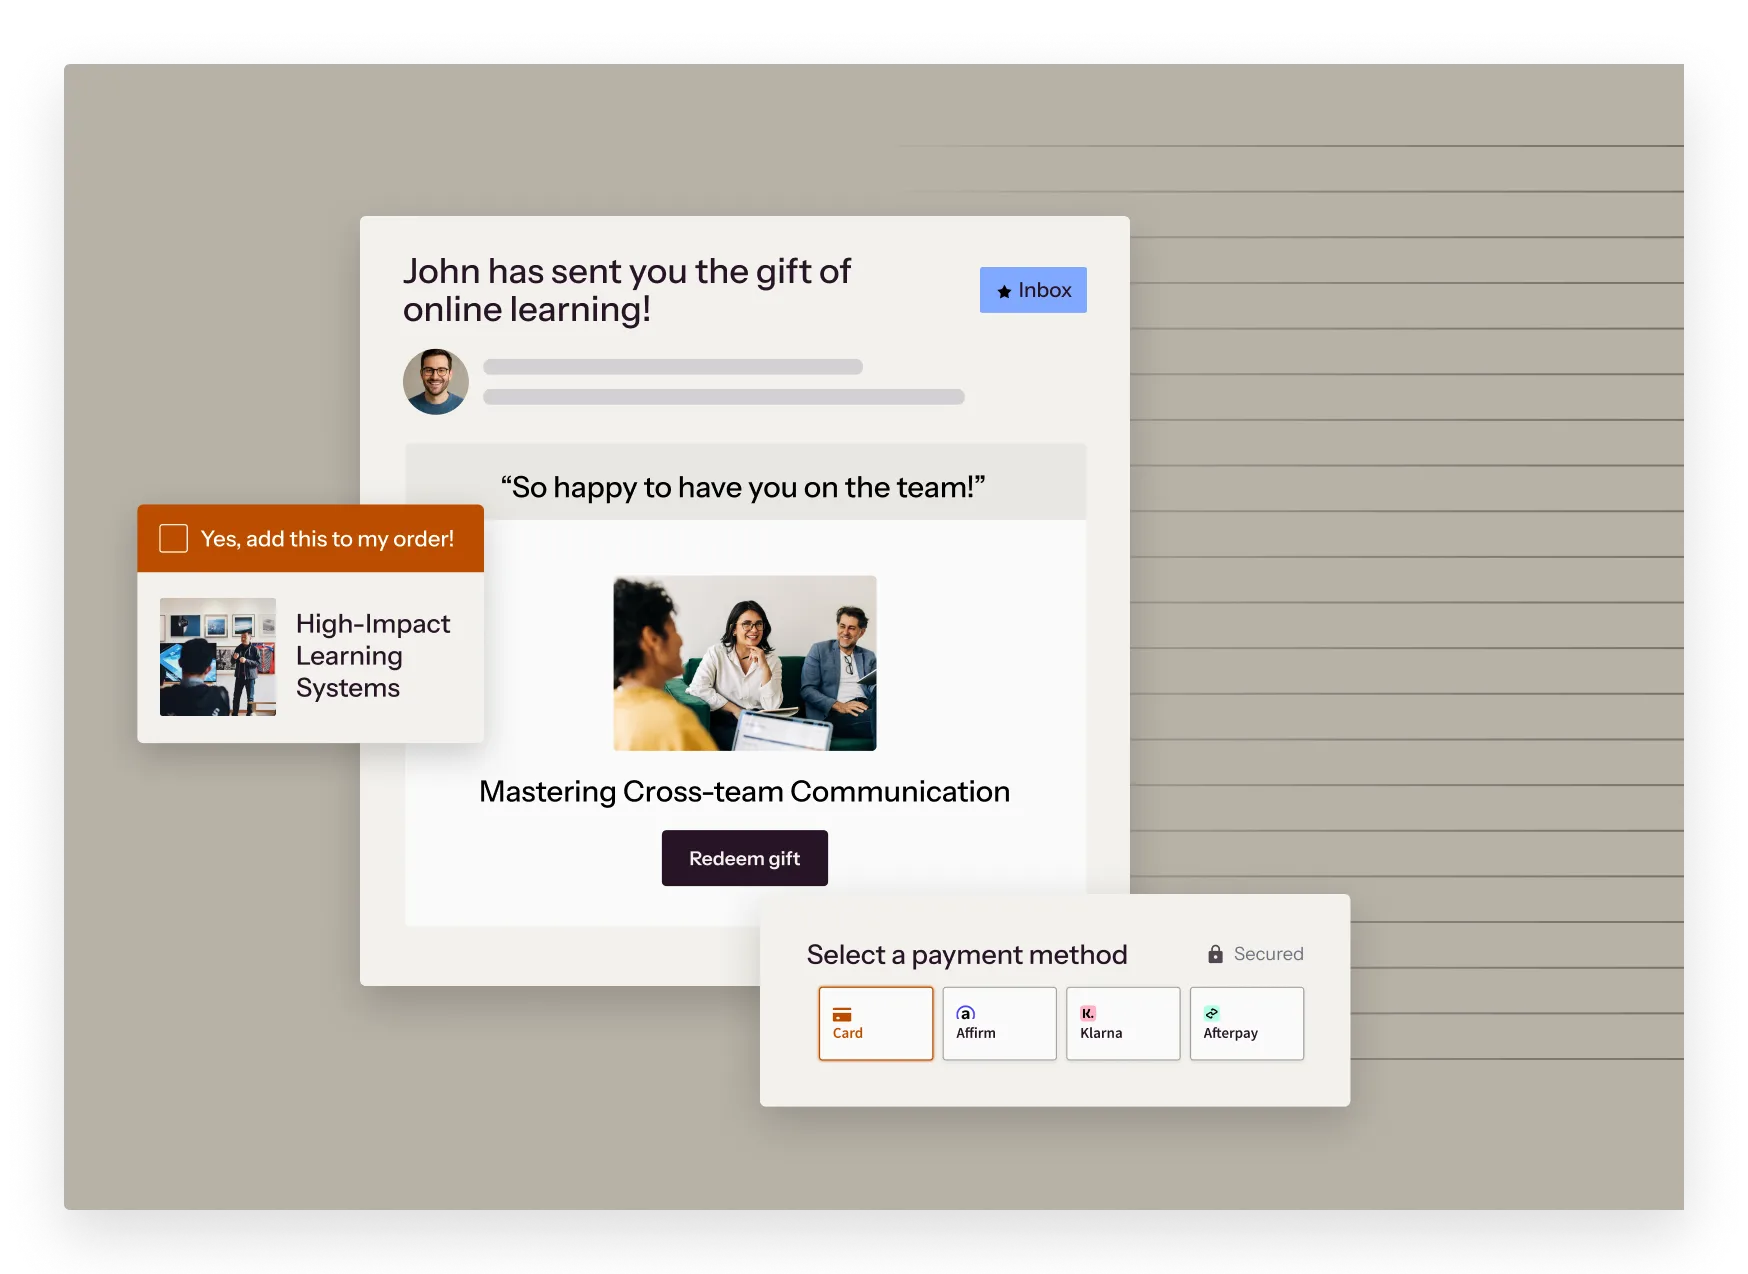Click the lock icon beside Secured
1748x1274 pixels.
click(1215, 954)
